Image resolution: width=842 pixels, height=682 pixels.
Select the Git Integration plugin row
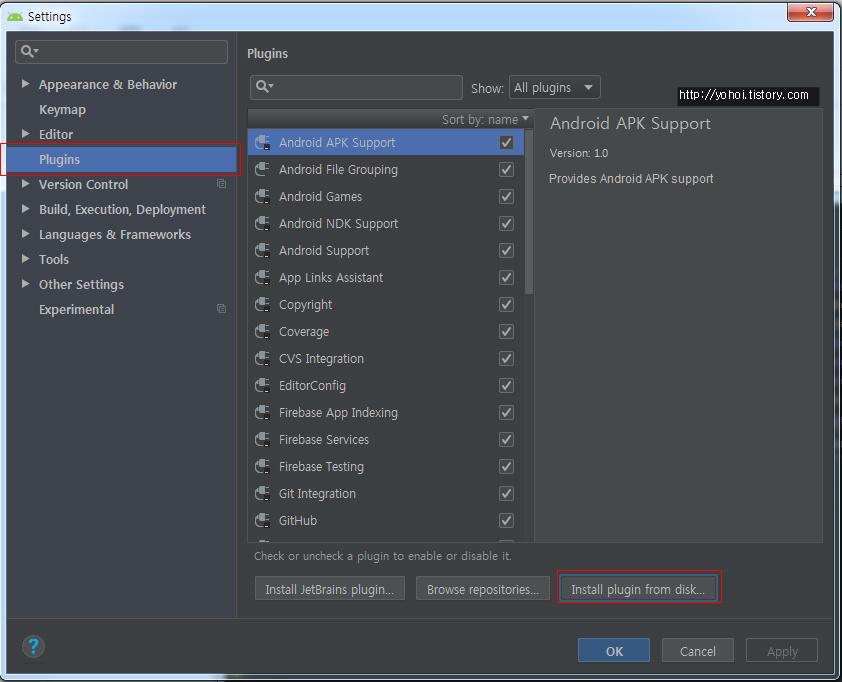tap(386, 494)
